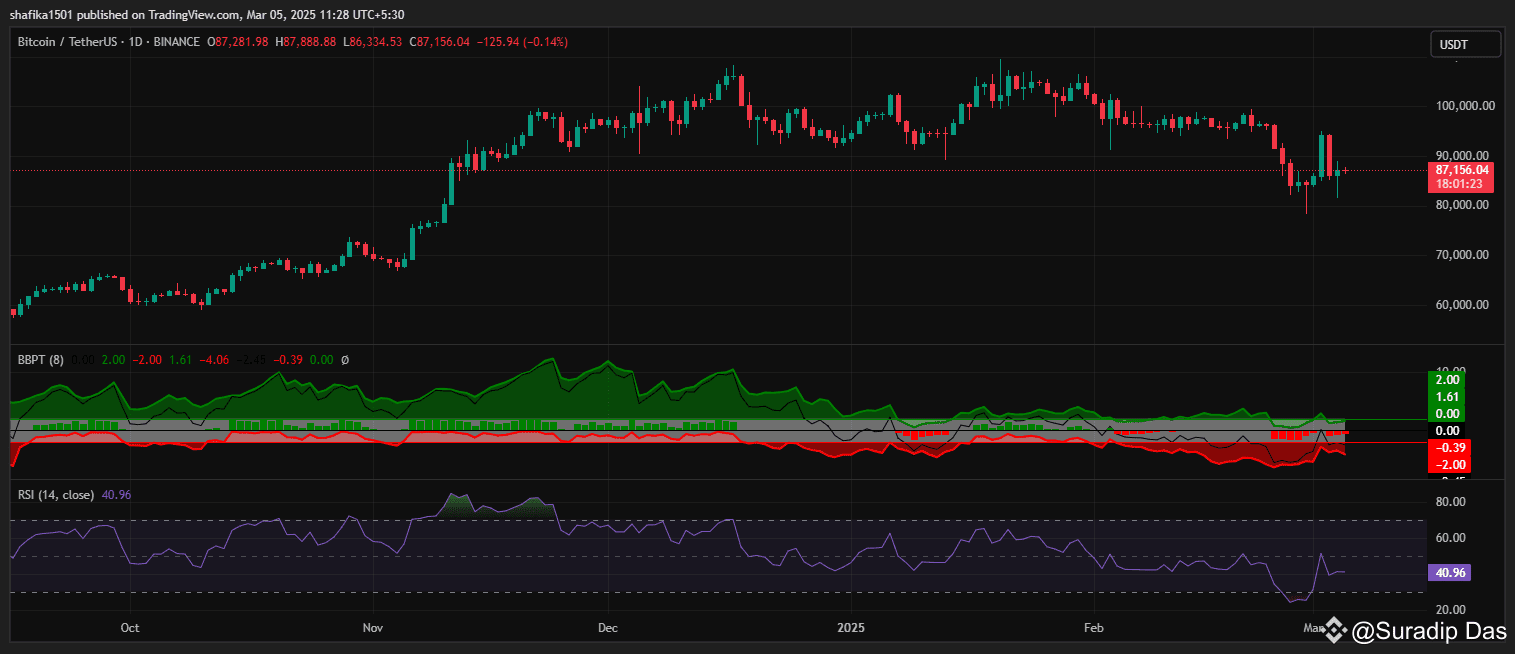Click the USDT currency button

[x=1466, y=44]
